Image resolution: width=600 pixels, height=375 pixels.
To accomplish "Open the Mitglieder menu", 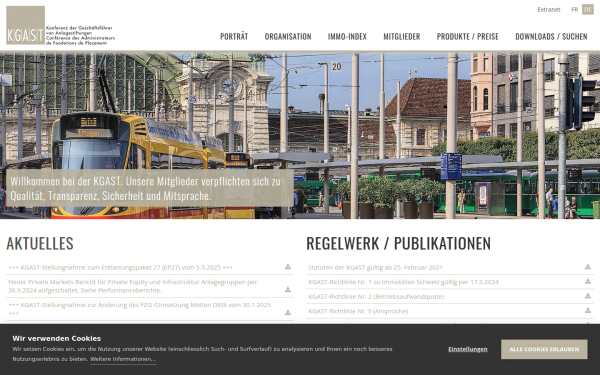I will pyautogui.click(x=402, y=37).
